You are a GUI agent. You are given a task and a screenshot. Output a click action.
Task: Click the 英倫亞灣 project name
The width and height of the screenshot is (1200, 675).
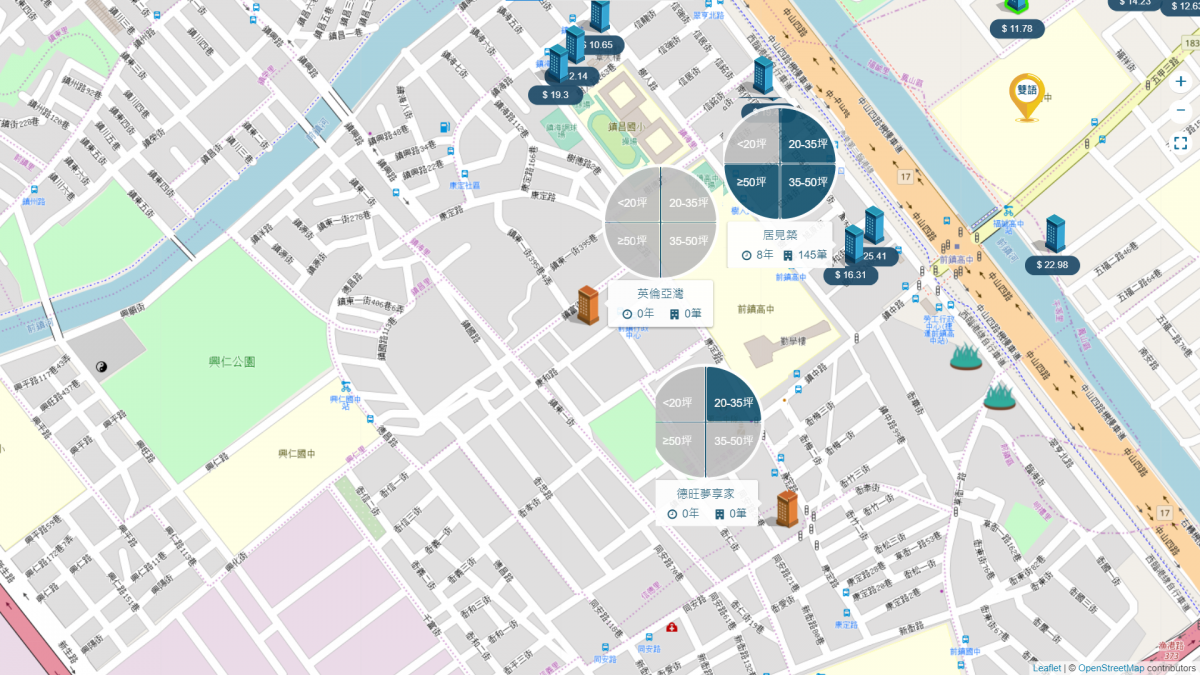tap(660, 294)
